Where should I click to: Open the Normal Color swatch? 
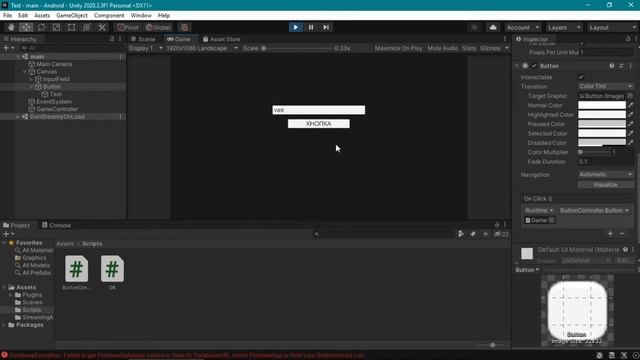(602, 105)
